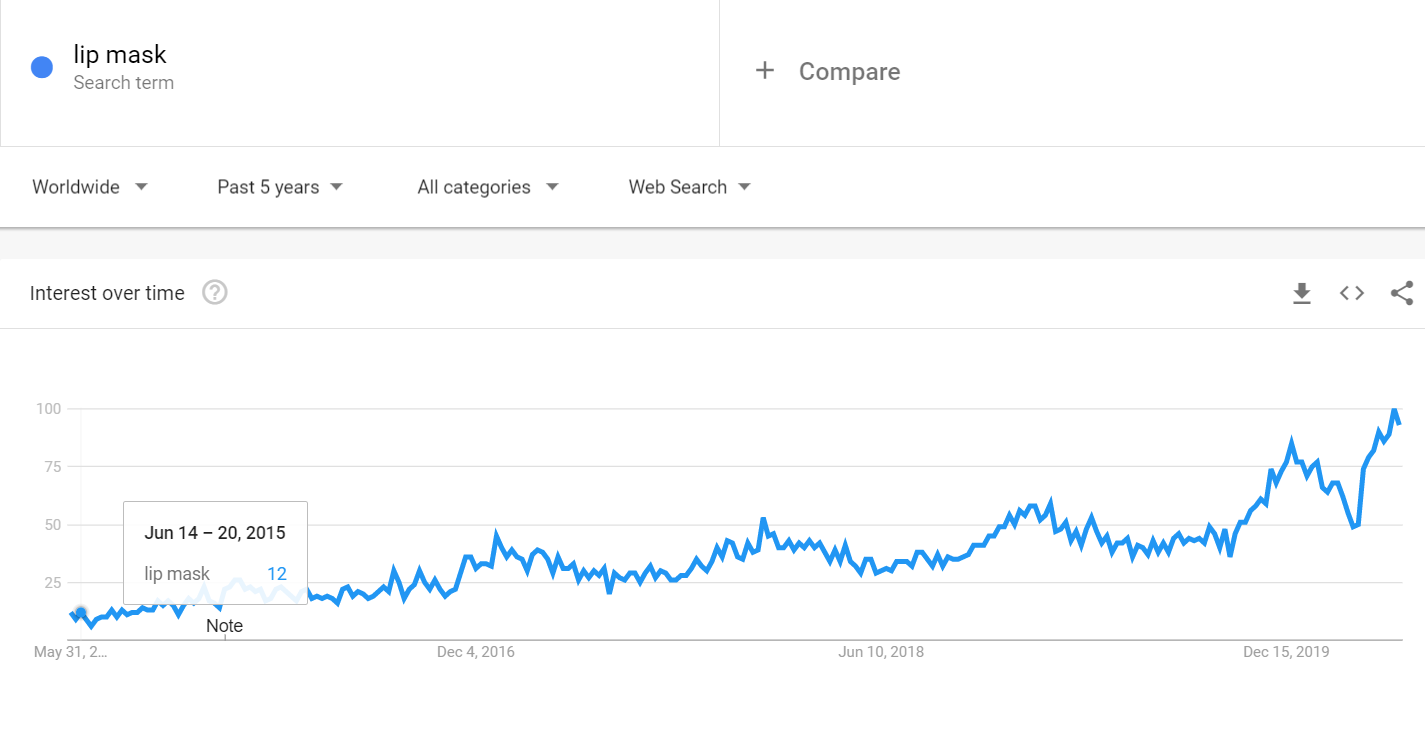Image resolution: width=1425 pixels, height=729 pixels.
Task: Edit the lip mask search term
Action: 120,55
